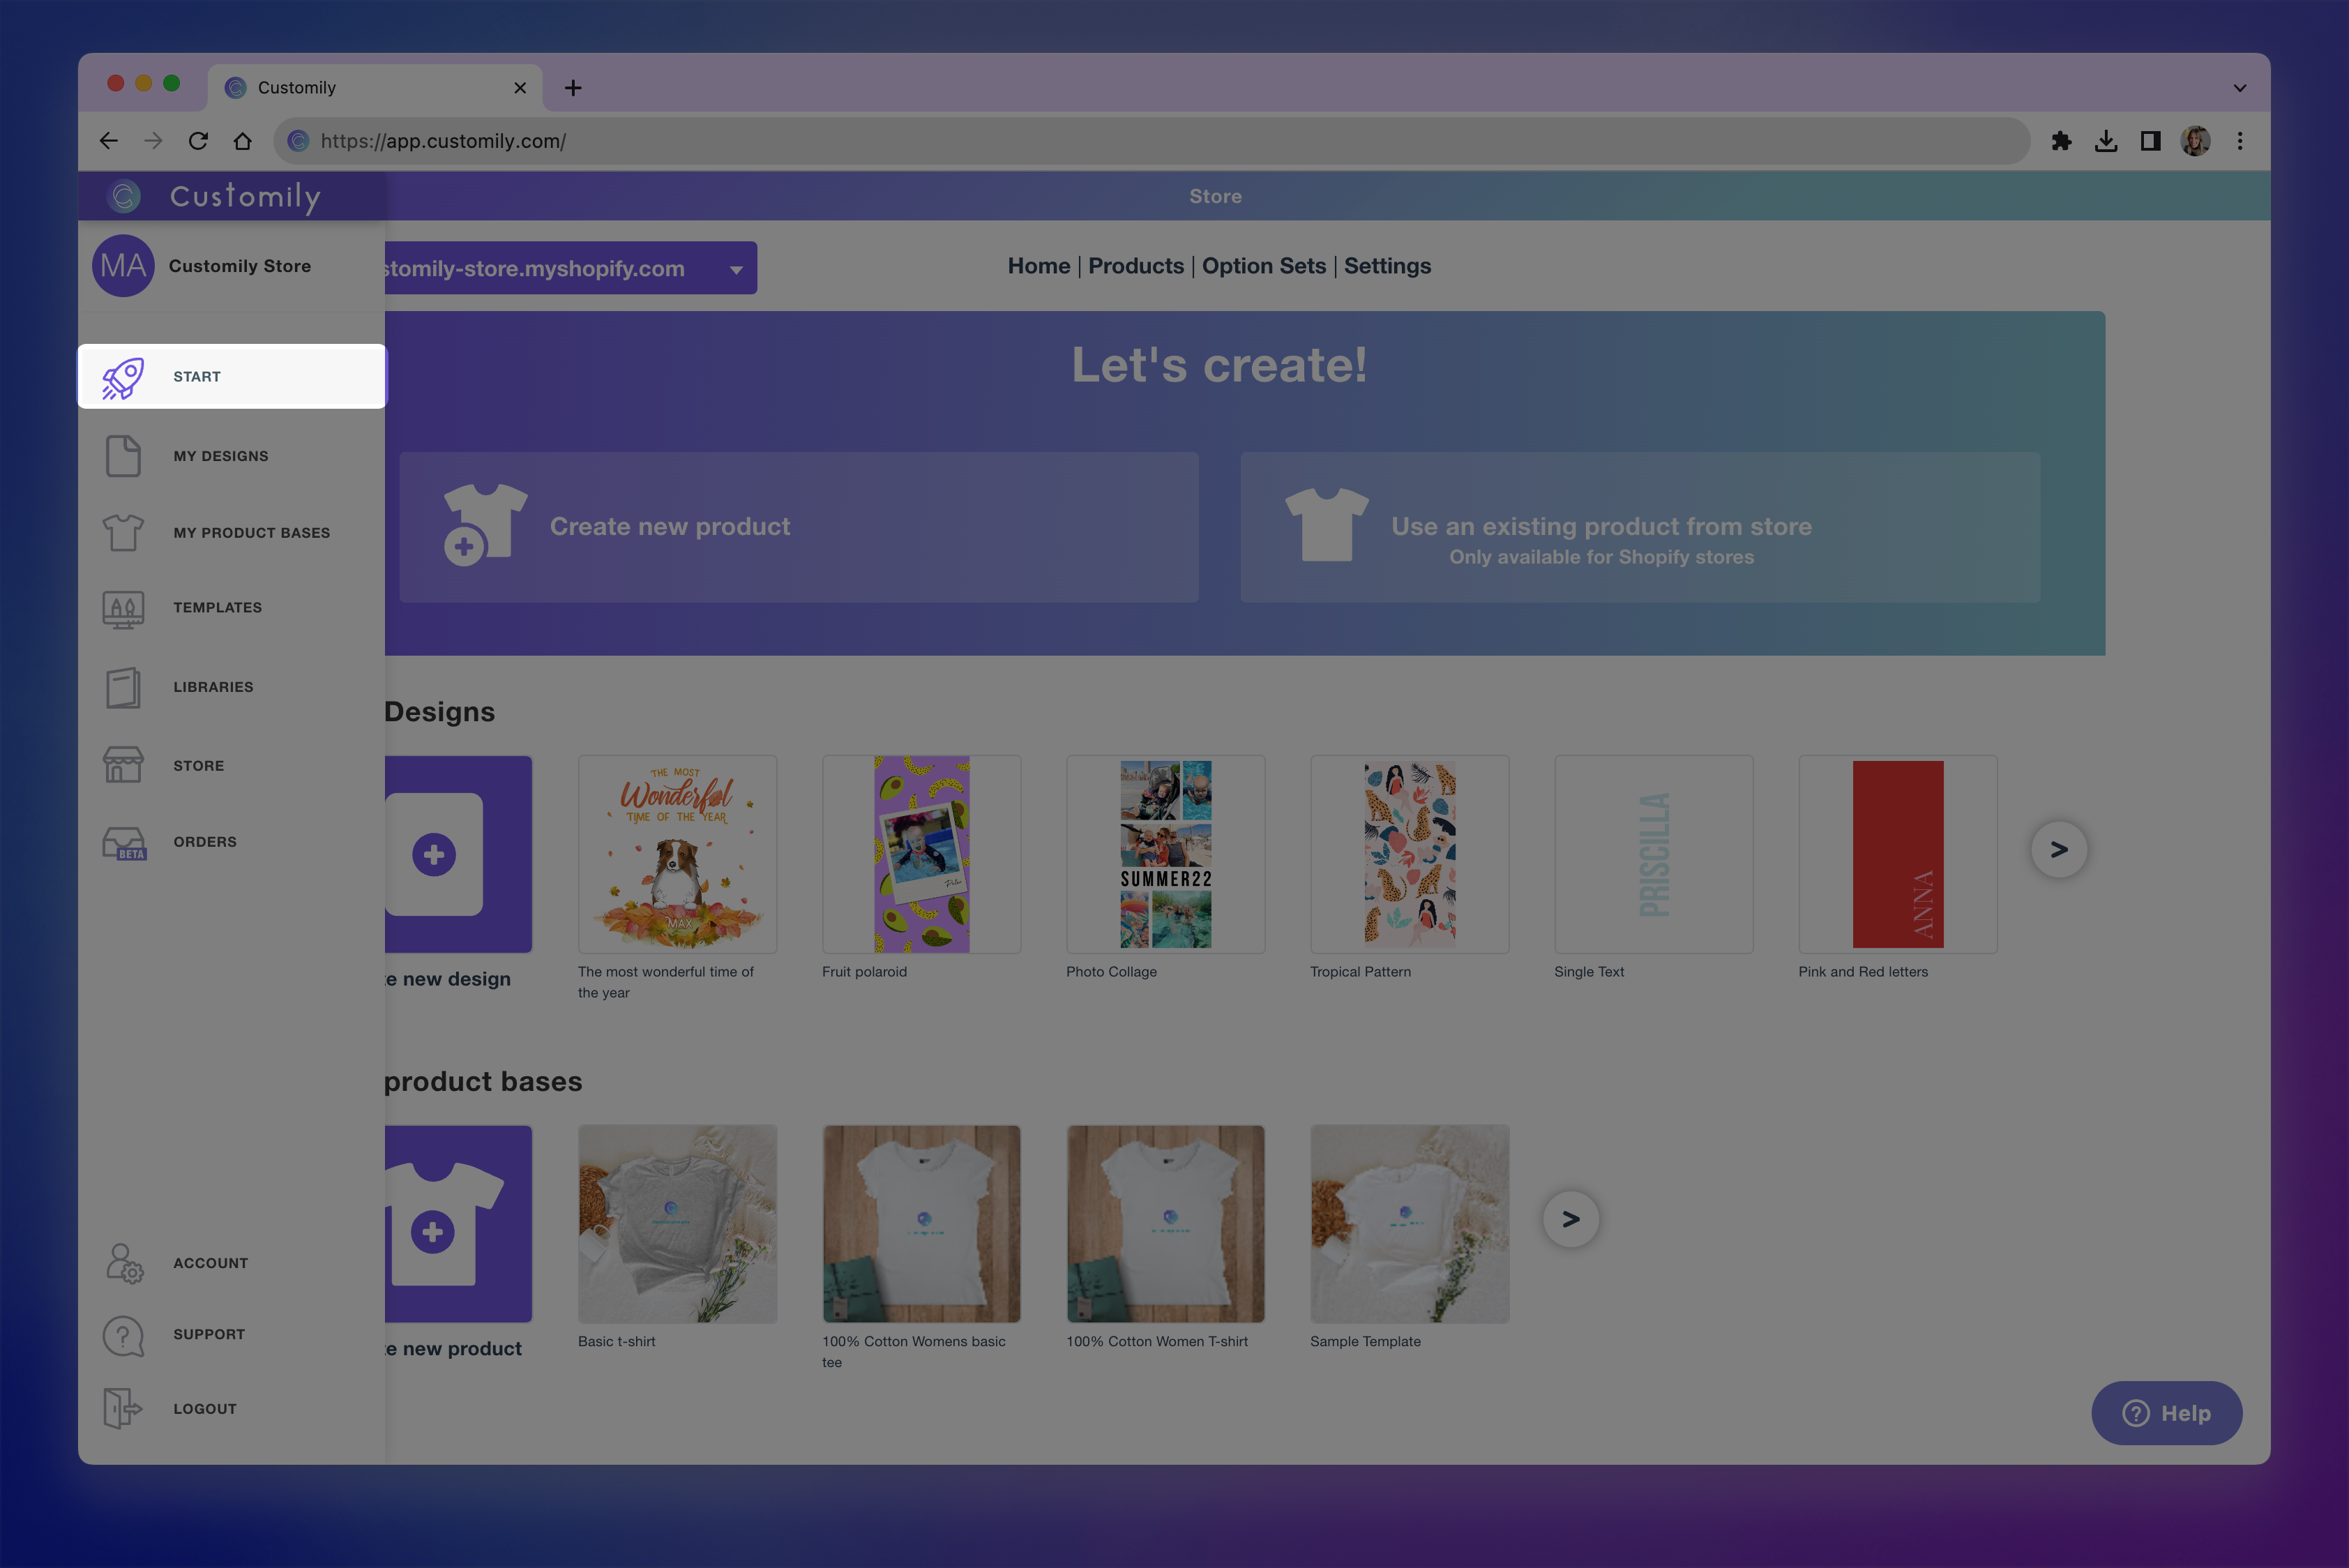Viewport: 2349px width, 1568px height.
Task: Open the Option Sets menu item
Action: (1264, 266)
